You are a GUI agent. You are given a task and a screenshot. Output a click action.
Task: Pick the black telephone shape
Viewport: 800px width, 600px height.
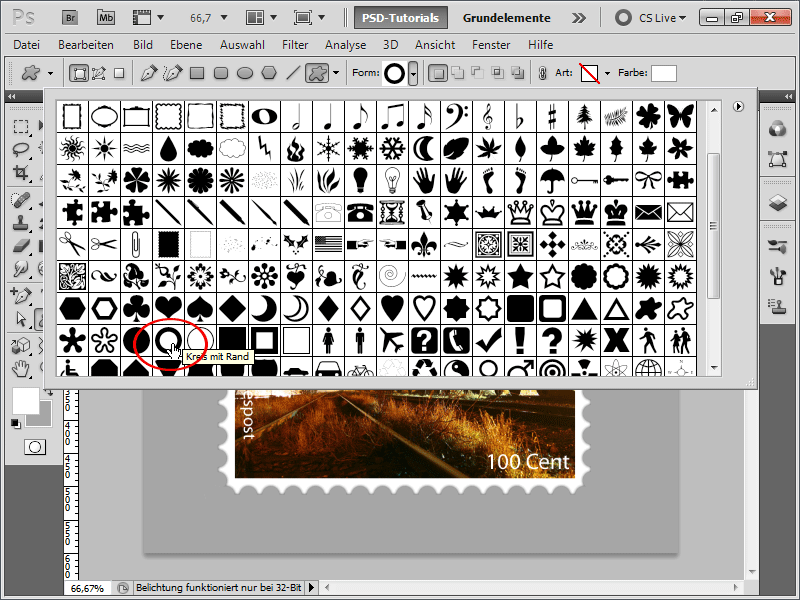coord(360,212)
